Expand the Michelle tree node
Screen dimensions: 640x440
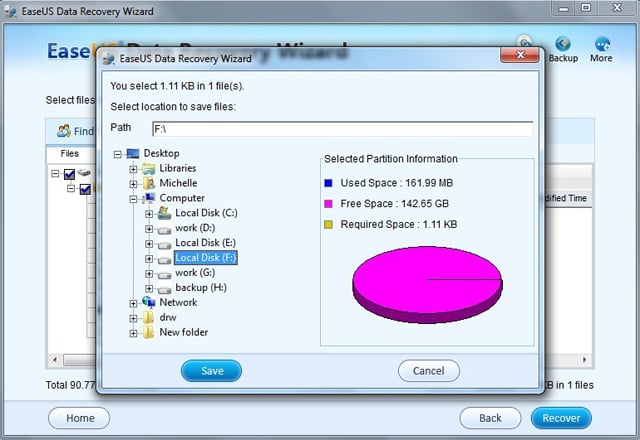(133, 184)
